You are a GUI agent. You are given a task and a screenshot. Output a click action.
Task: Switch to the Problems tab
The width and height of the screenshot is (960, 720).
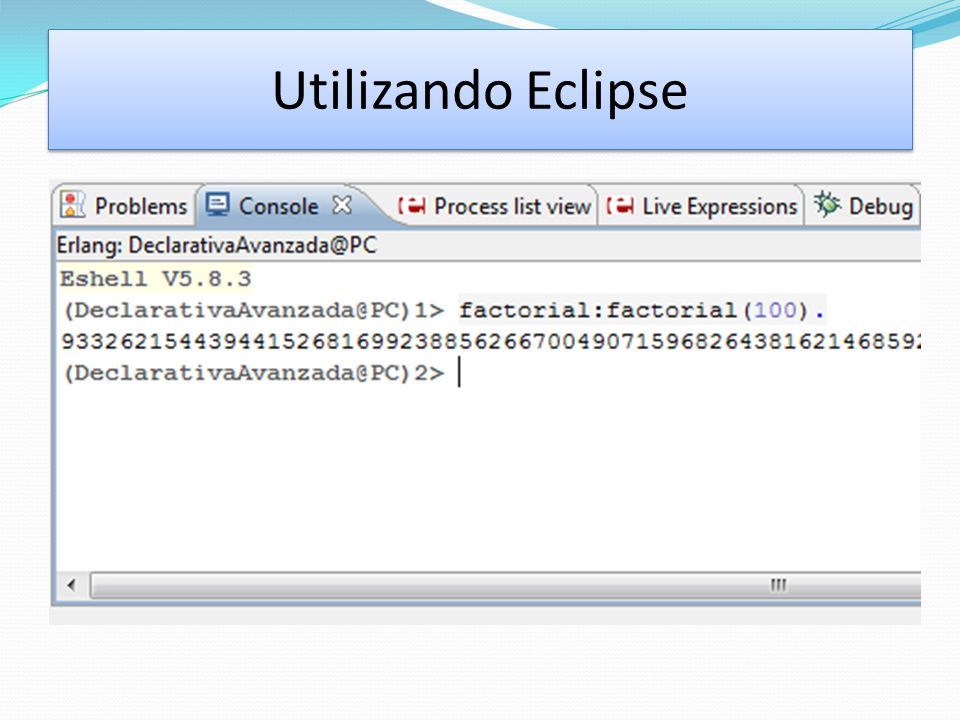125,206
